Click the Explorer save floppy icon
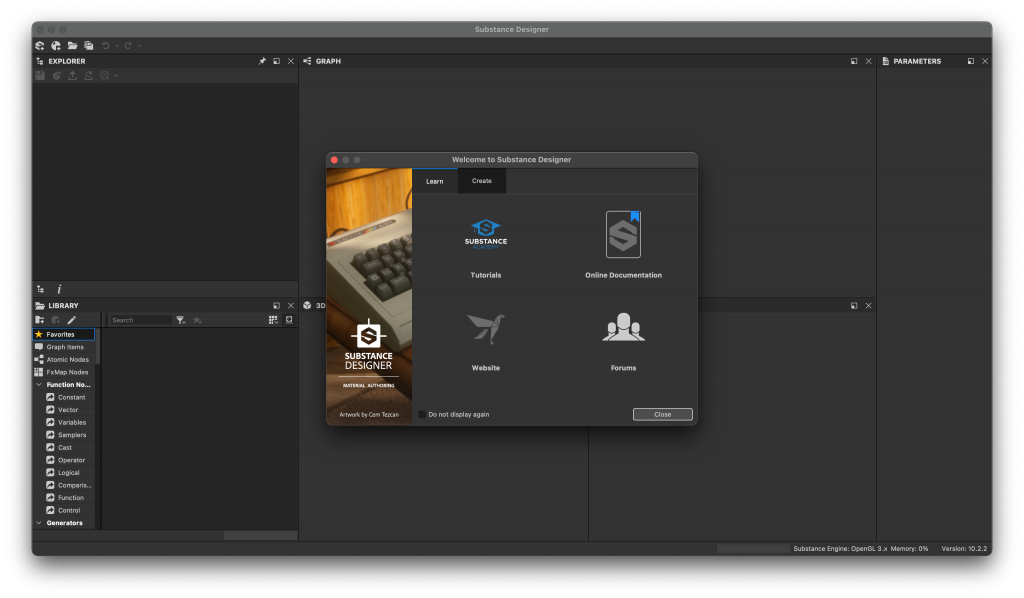The height and width of the screenshot is (598, 1024). click(x=40, y=76)
